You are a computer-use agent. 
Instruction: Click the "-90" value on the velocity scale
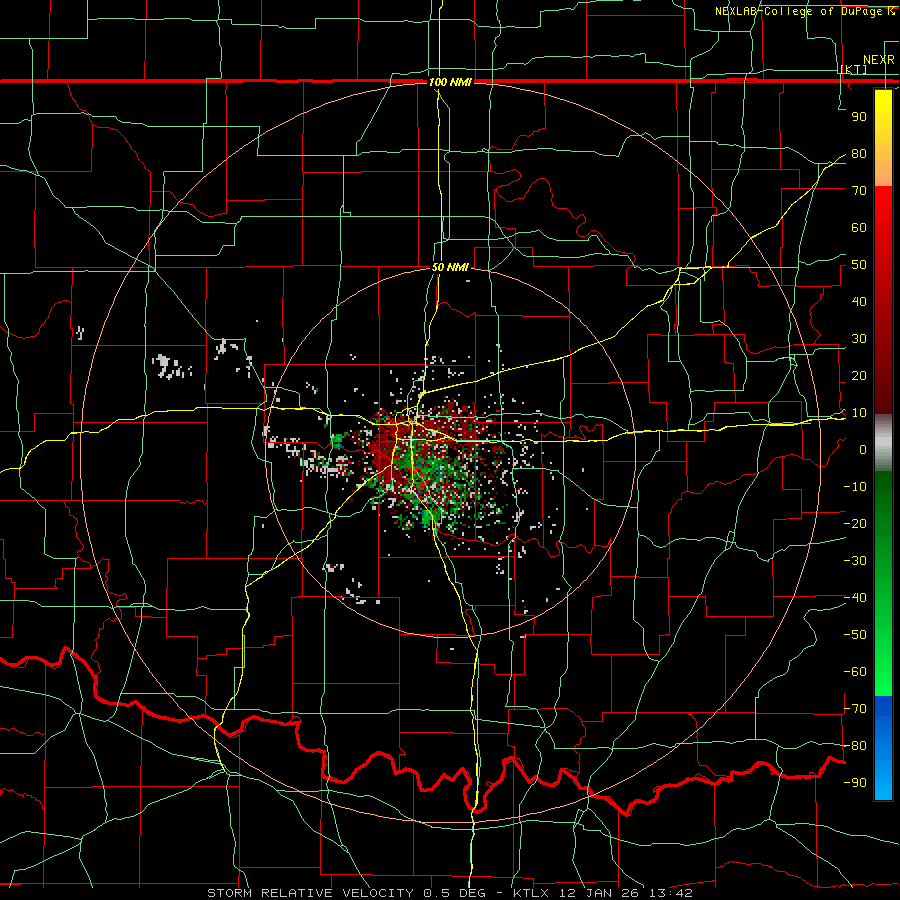pyautogui.click(x=855, y=783)
